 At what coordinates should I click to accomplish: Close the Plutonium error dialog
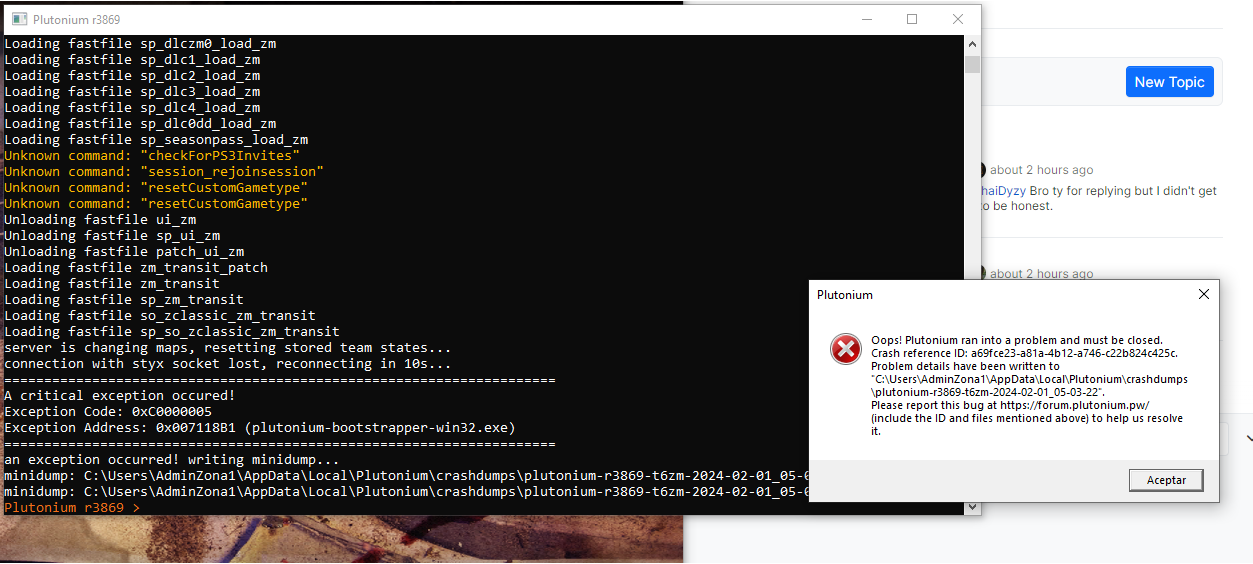click(x=1204, y=294)
